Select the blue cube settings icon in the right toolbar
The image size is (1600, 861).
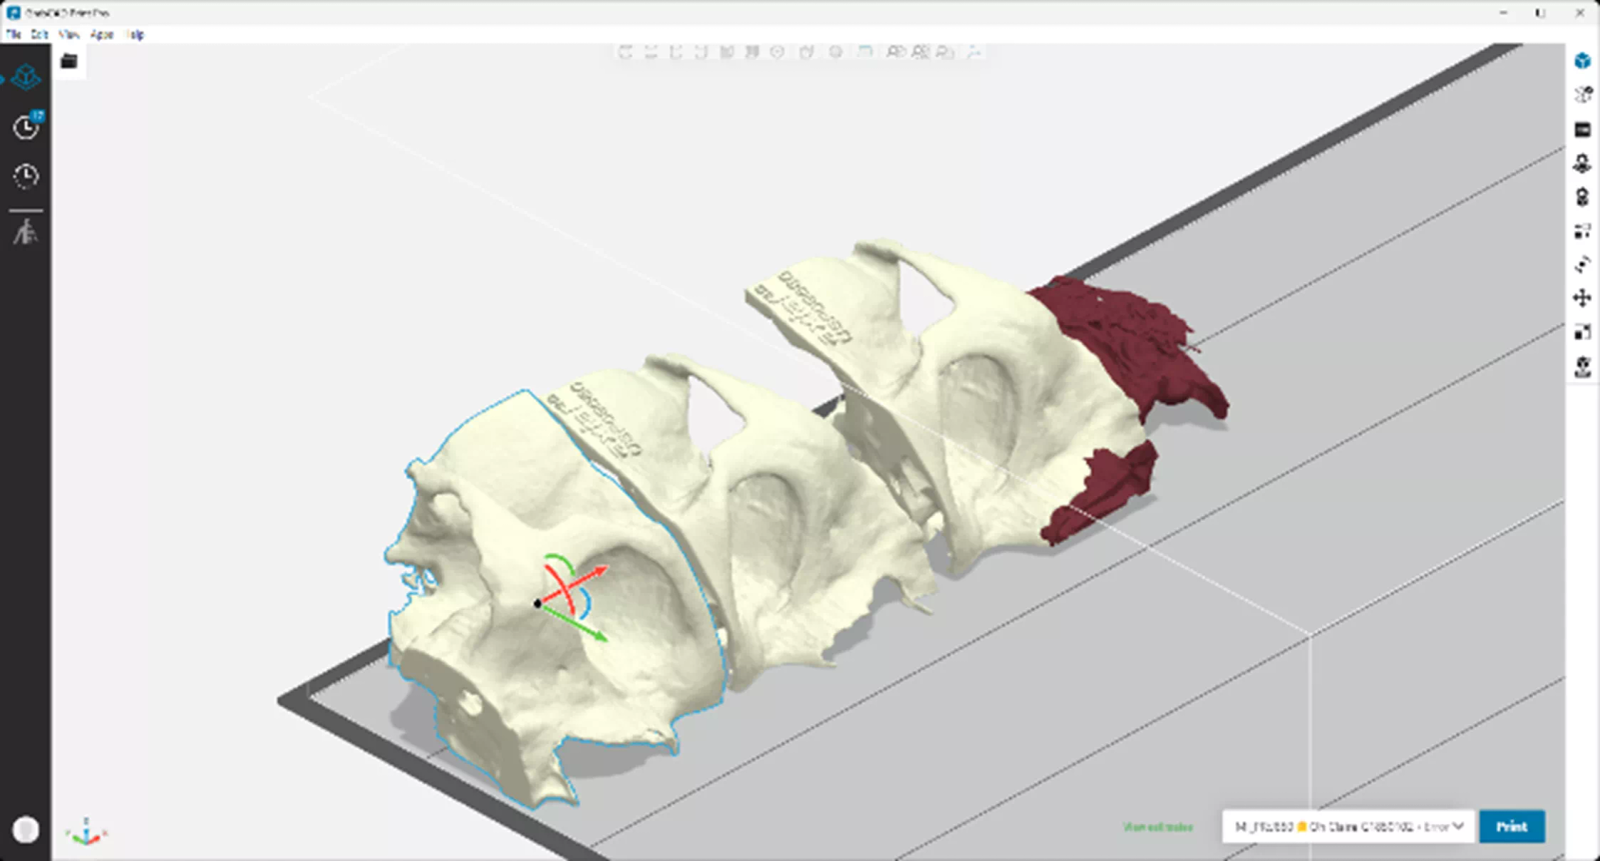tap(1582, 61)
